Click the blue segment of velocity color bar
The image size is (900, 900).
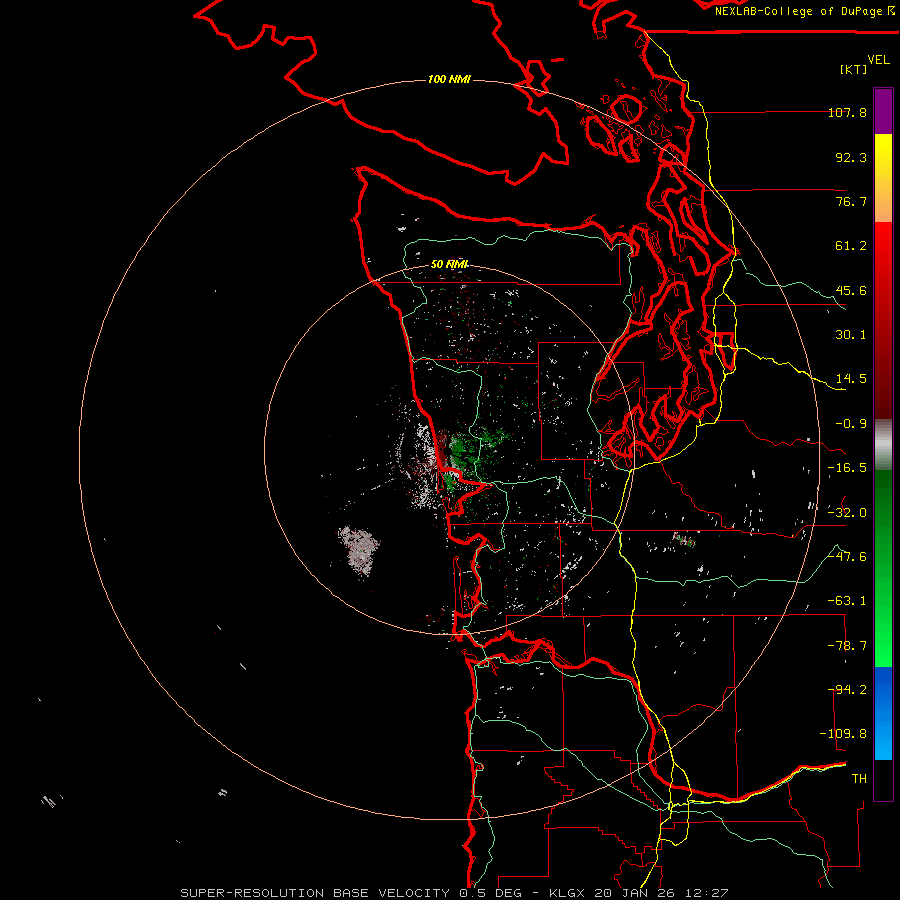pyautogui.click(x=883, y=713)
